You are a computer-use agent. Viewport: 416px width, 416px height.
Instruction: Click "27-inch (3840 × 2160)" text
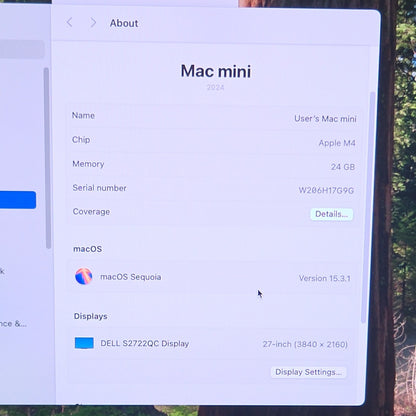click(x=305, y=344)
